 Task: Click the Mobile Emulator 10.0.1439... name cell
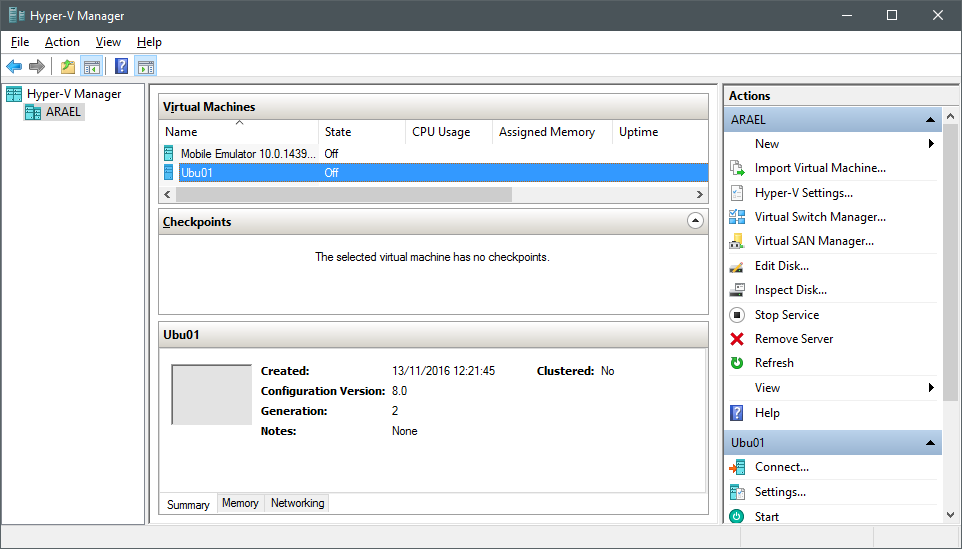[248, 153]
